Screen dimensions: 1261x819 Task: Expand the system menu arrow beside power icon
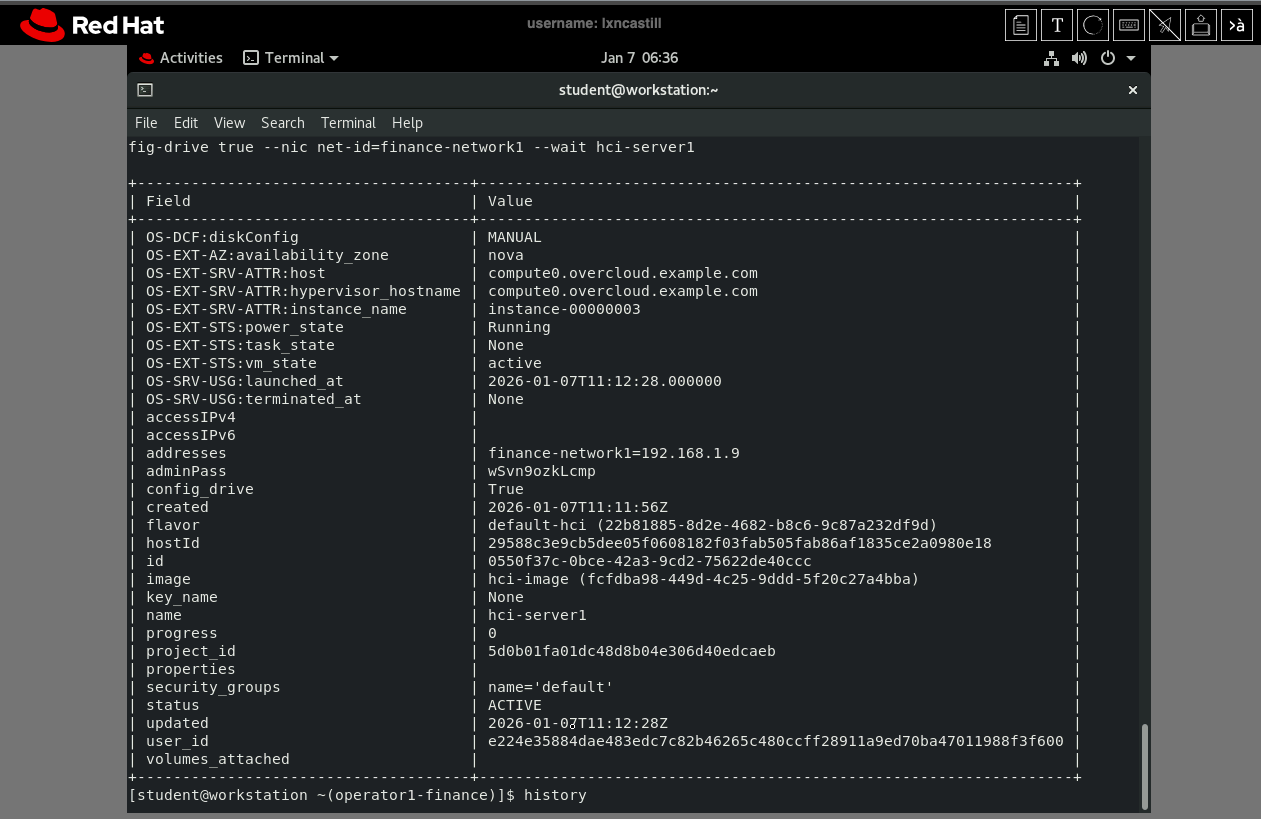pyautogui.click(x=1131, y=58)
